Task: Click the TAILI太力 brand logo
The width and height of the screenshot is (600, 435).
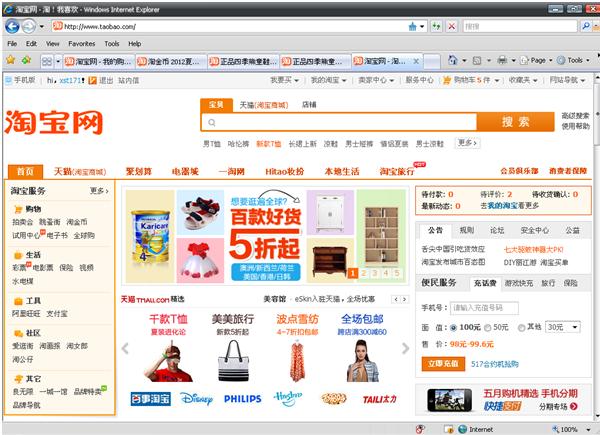Action: tap(379, 399)
